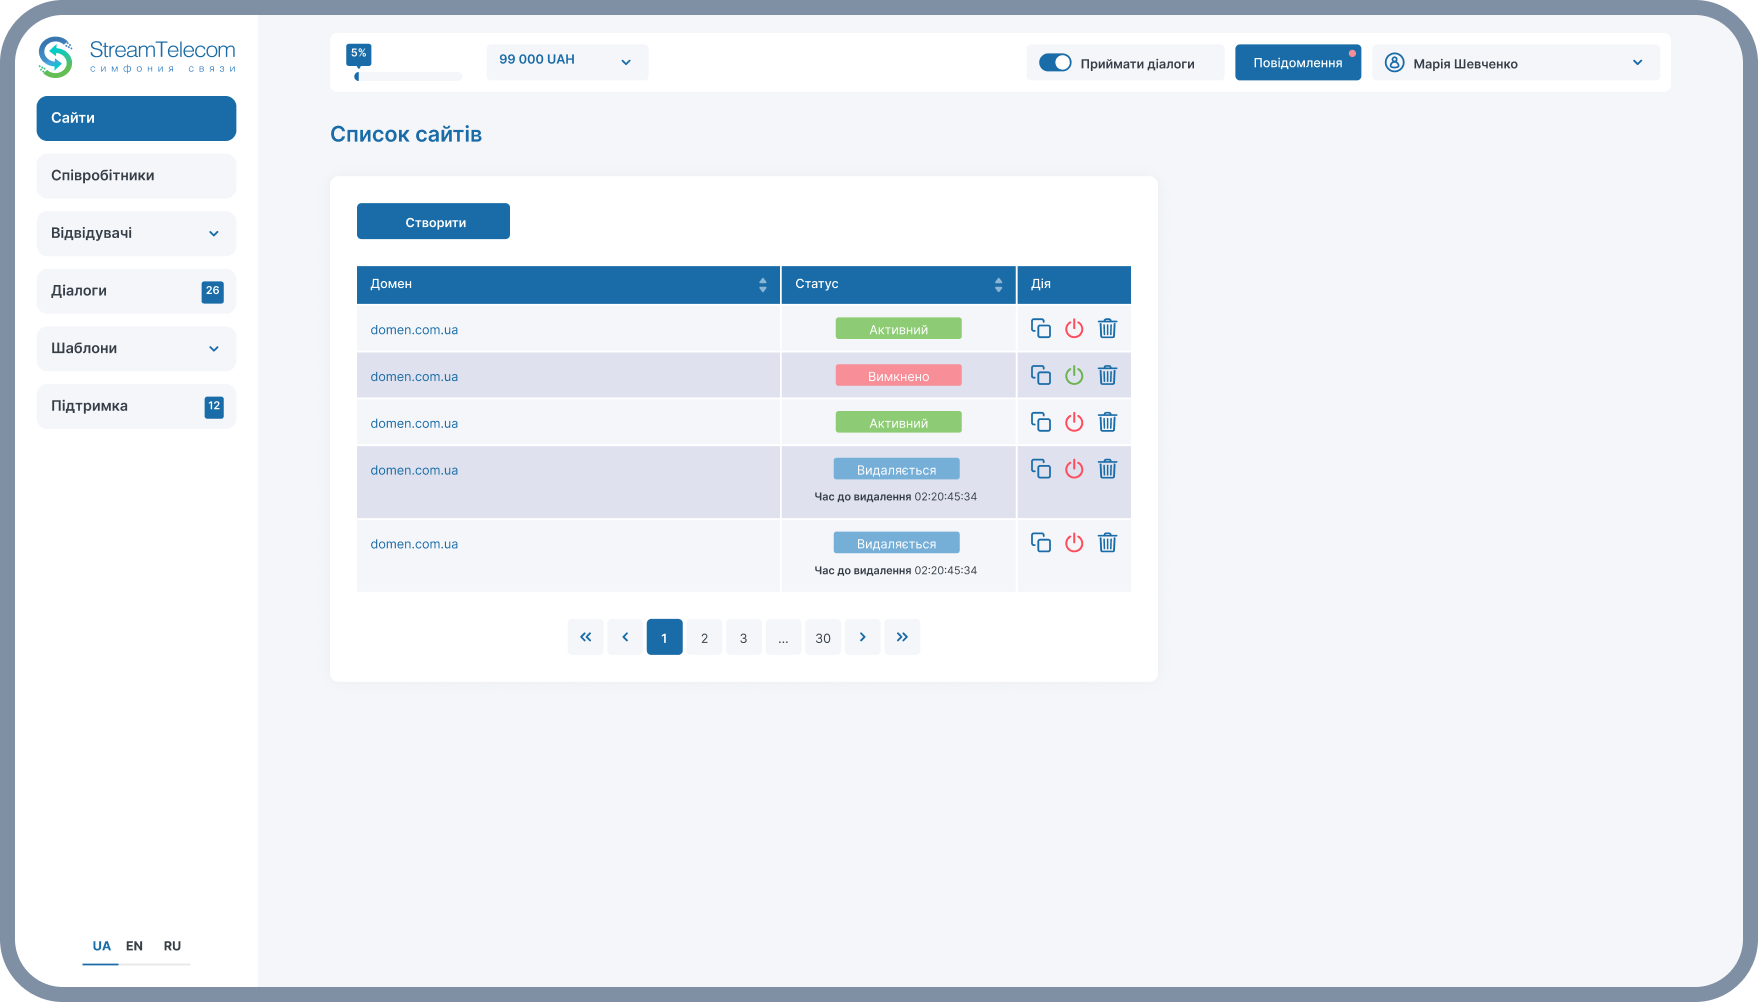Turn off first active domain with power icon
Viewport: 1758px width, 1002px height.
[1074, 329]
